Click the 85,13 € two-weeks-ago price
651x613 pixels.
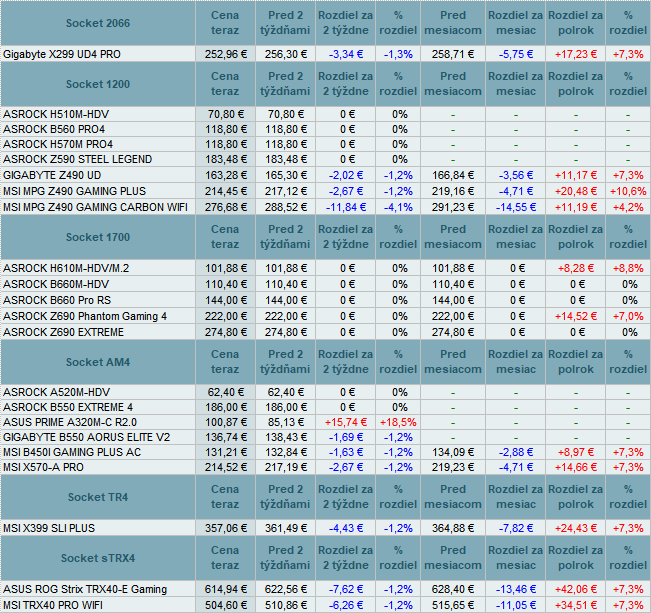coord(286,422)
